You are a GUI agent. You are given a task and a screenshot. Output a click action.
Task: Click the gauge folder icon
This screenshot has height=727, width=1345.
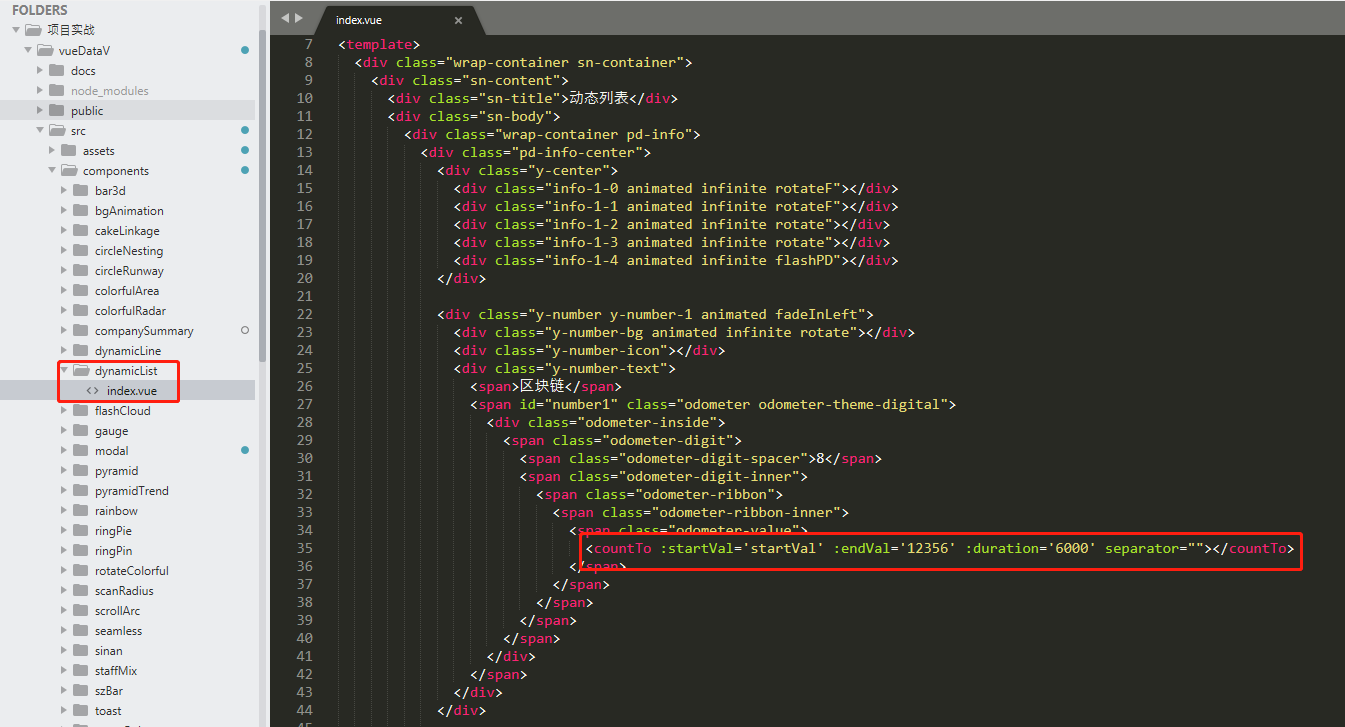click(80, 430)
